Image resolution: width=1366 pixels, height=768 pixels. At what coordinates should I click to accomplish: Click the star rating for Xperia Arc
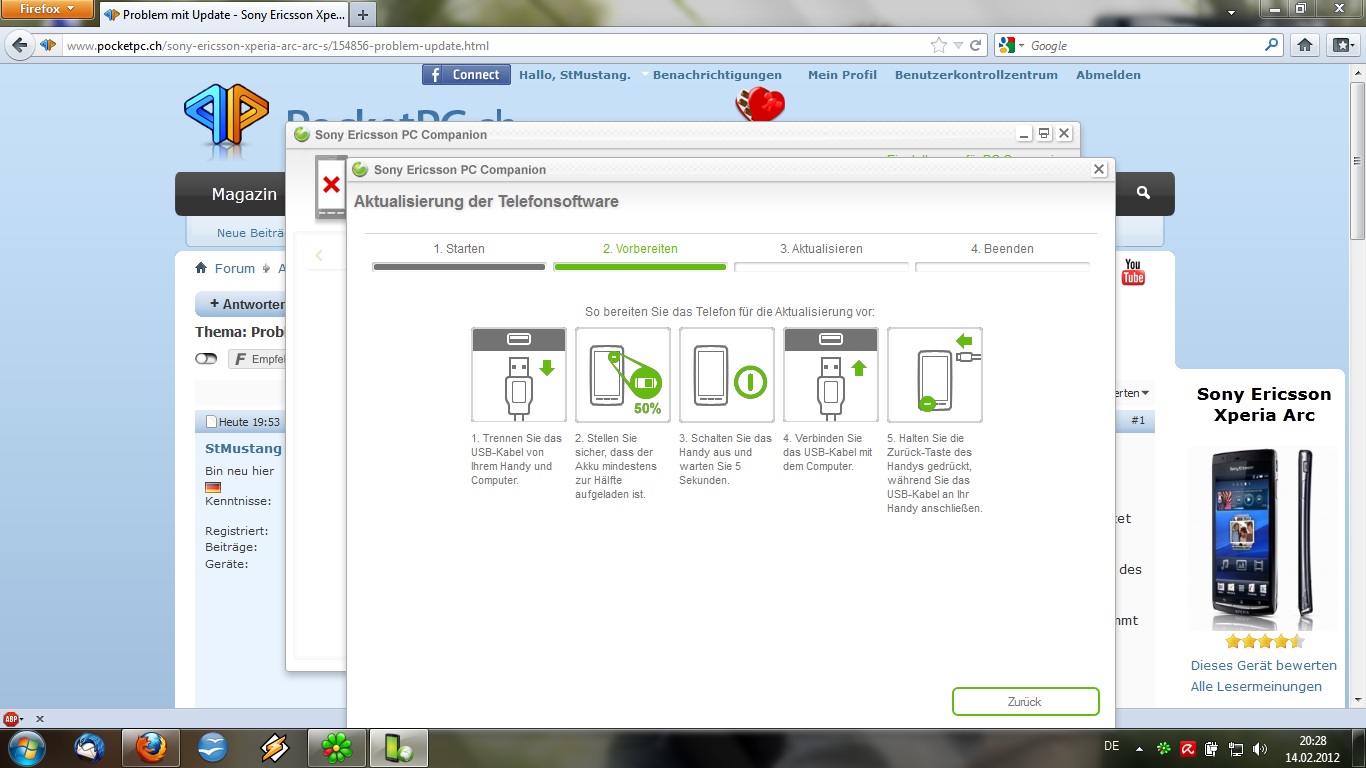coord(1264,642)
